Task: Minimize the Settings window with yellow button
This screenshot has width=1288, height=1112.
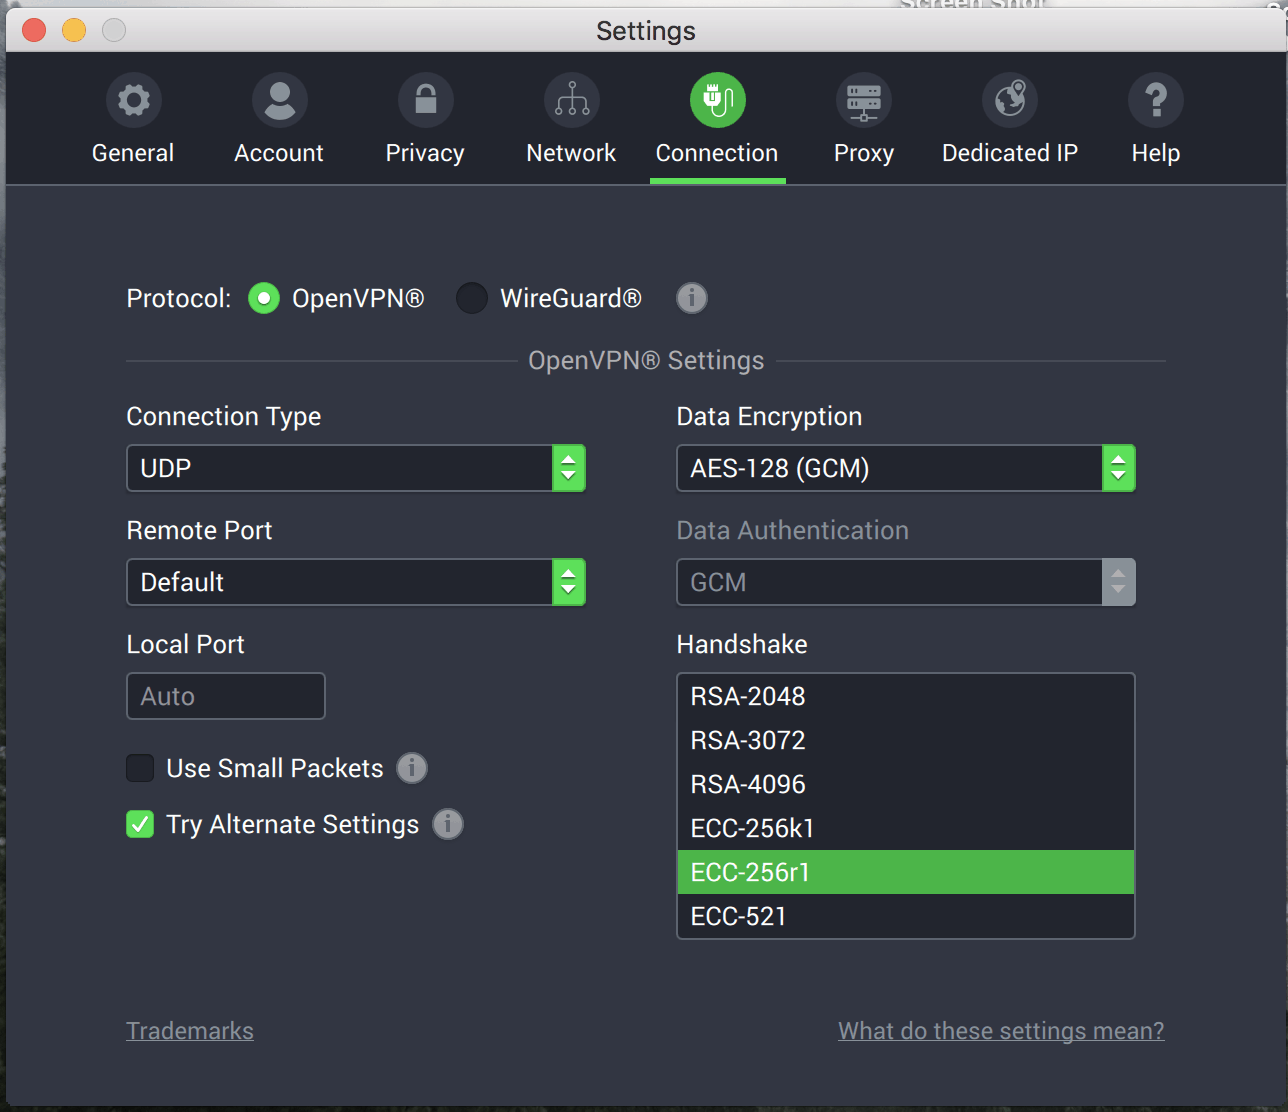Action: click(x=74, y=30)
